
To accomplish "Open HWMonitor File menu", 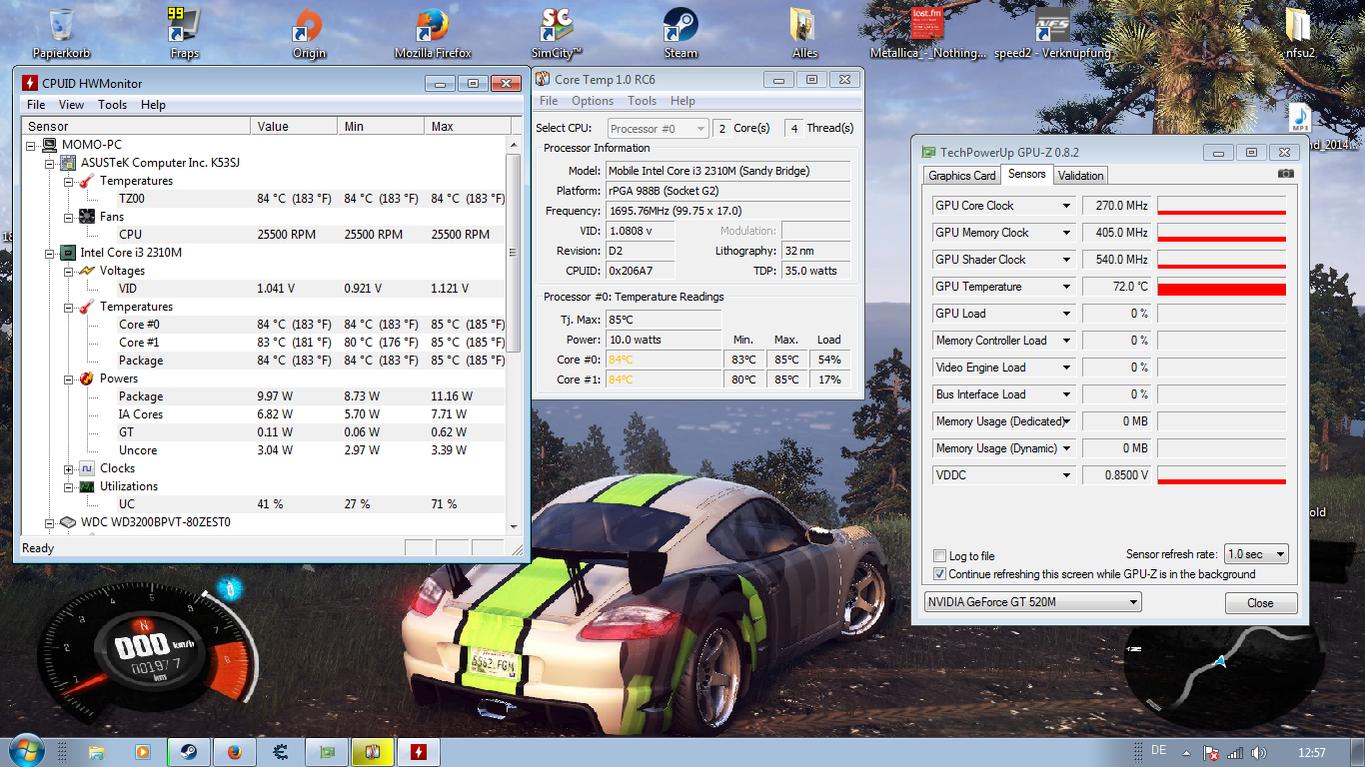I will point(36,104).
